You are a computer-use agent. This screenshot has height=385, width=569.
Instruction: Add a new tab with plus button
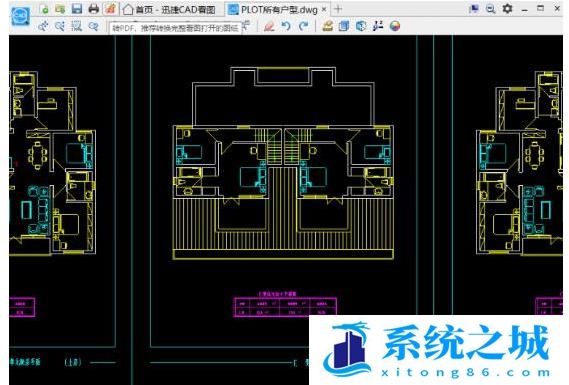(x=338, y=9)
